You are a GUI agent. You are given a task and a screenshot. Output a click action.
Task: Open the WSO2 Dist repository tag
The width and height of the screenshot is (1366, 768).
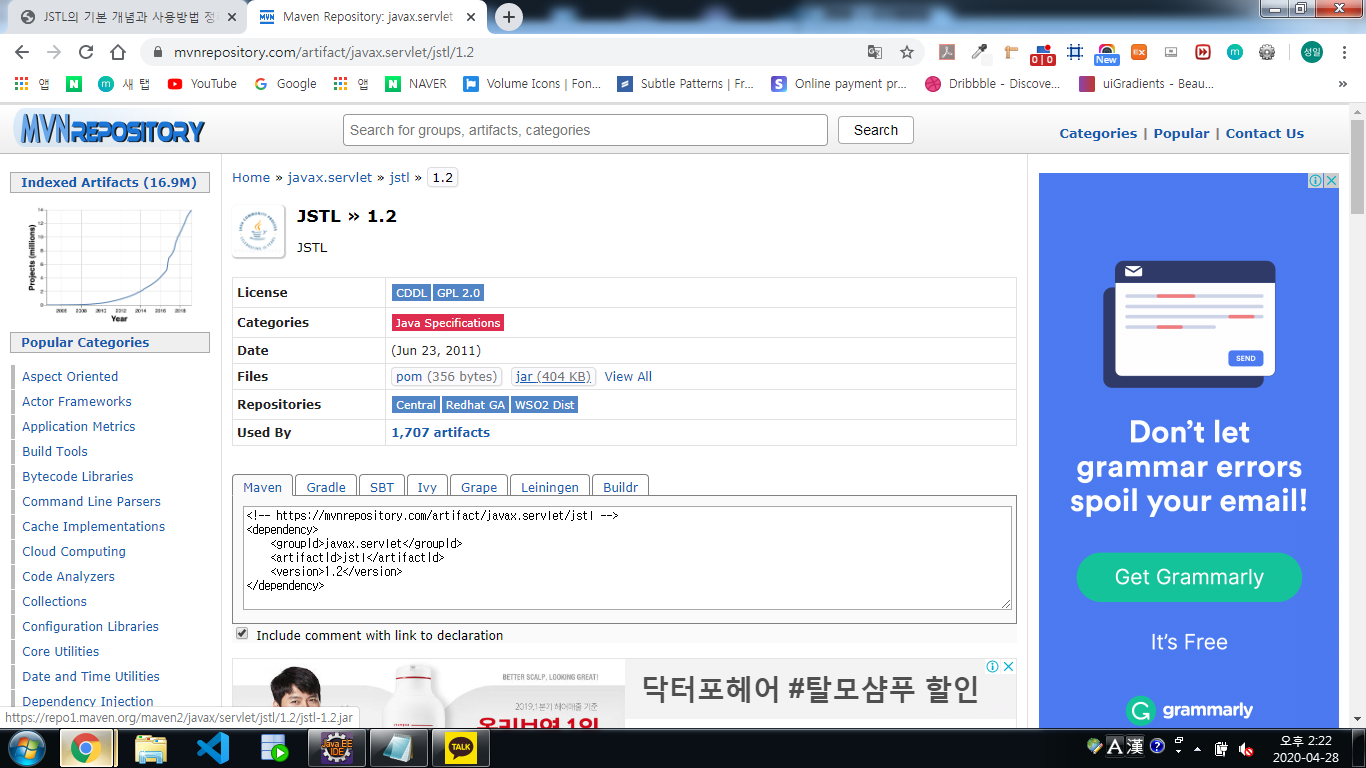click(545, 405)
